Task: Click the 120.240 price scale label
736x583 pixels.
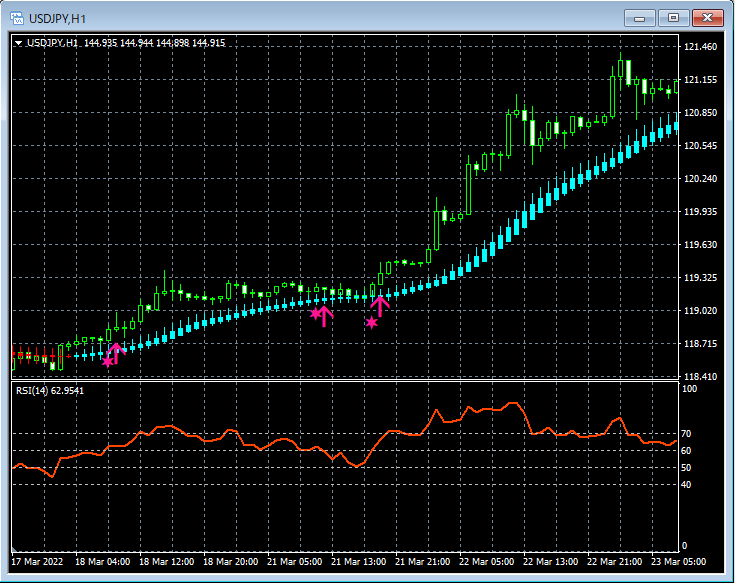Action: (x=700, y=178)
